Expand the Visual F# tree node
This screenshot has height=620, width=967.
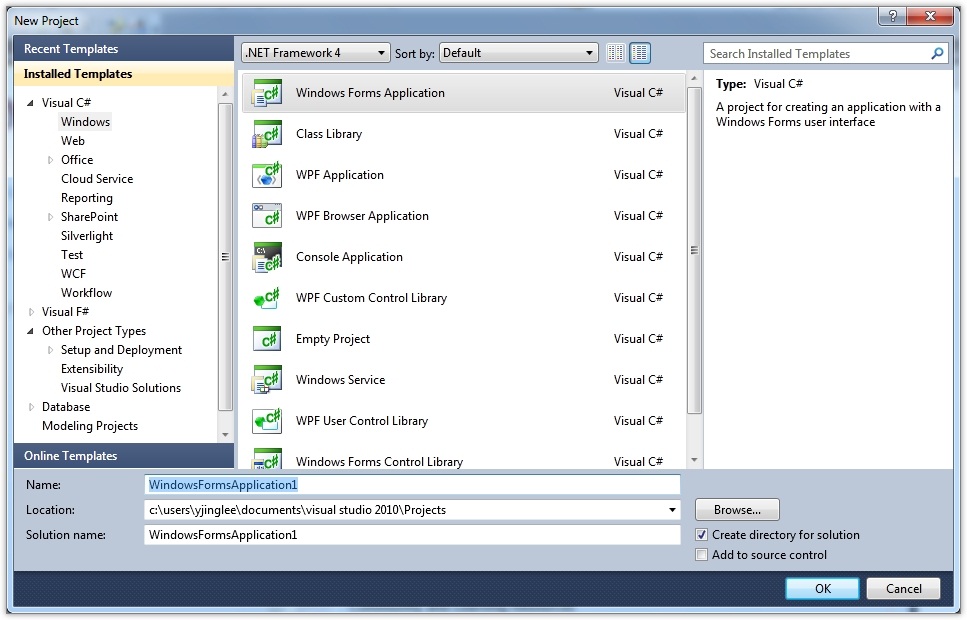[x=31, y=312]
